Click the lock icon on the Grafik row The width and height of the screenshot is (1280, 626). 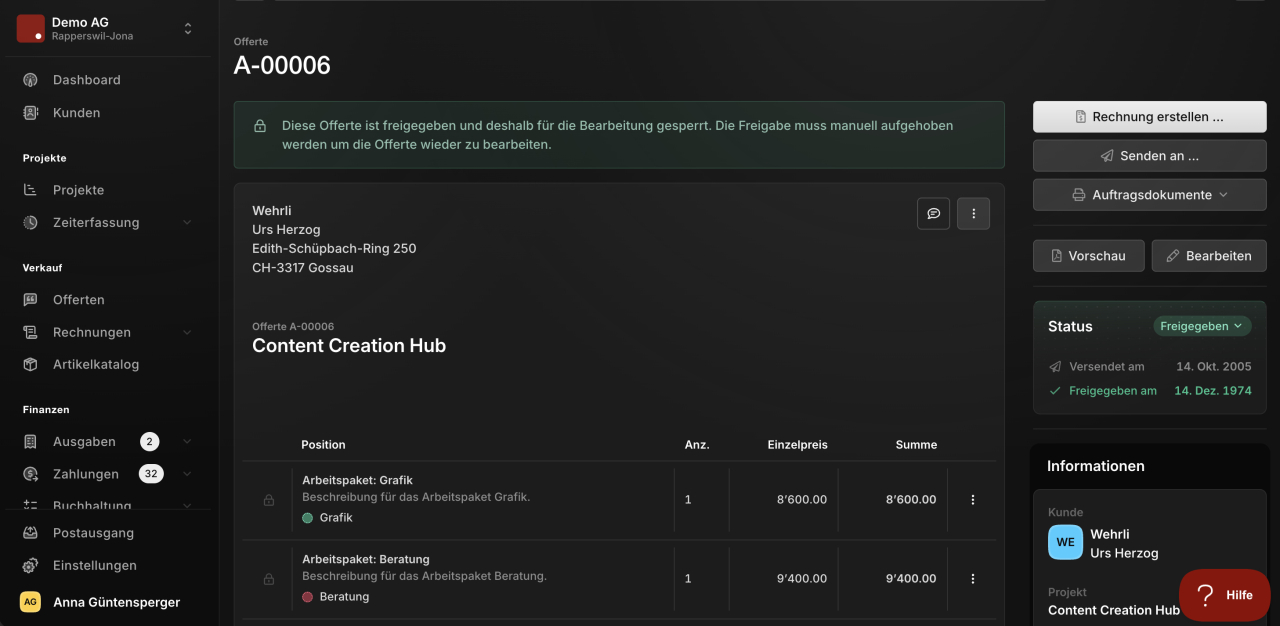(268, 500)
